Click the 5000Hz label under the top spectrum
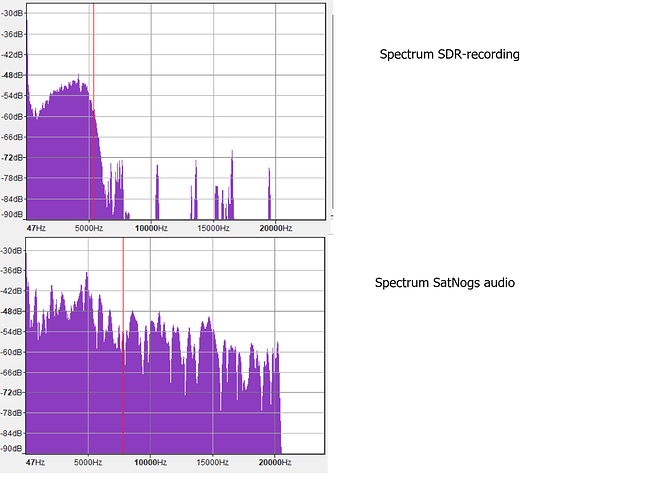 (x=89, y=228)
